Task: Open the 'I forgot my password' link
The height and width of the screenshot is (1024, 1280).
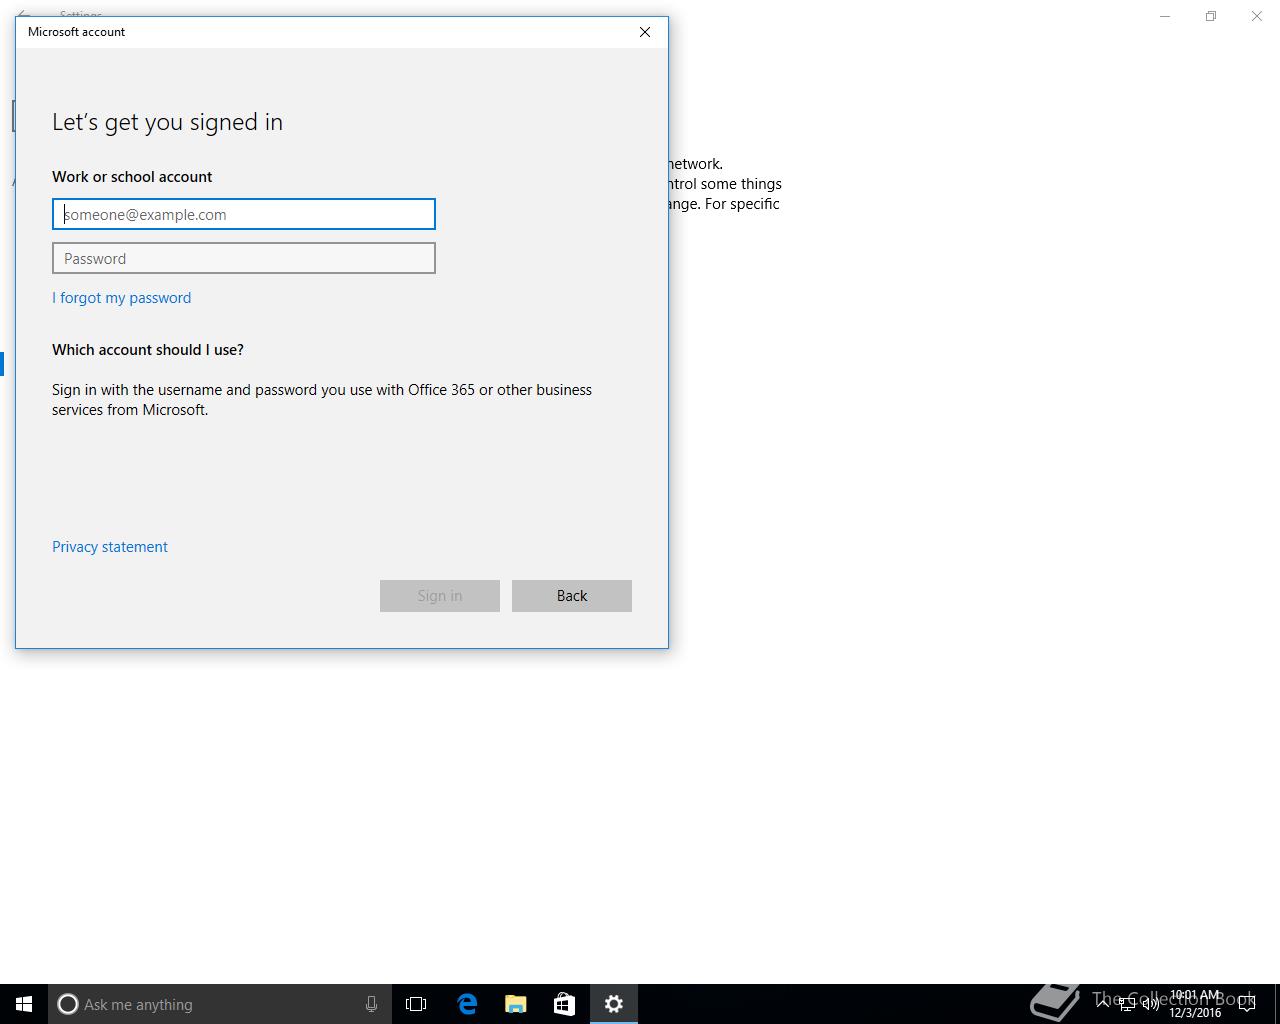Action: 121,298
